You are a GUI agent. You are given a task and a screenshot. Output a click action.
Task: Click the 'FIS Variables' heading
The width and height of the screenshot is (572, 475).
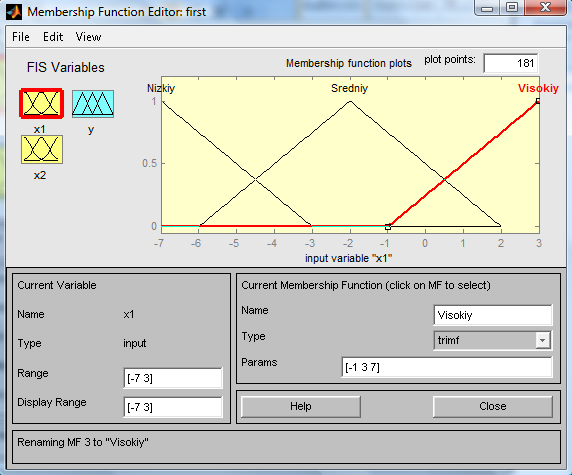tap(66, 67)
